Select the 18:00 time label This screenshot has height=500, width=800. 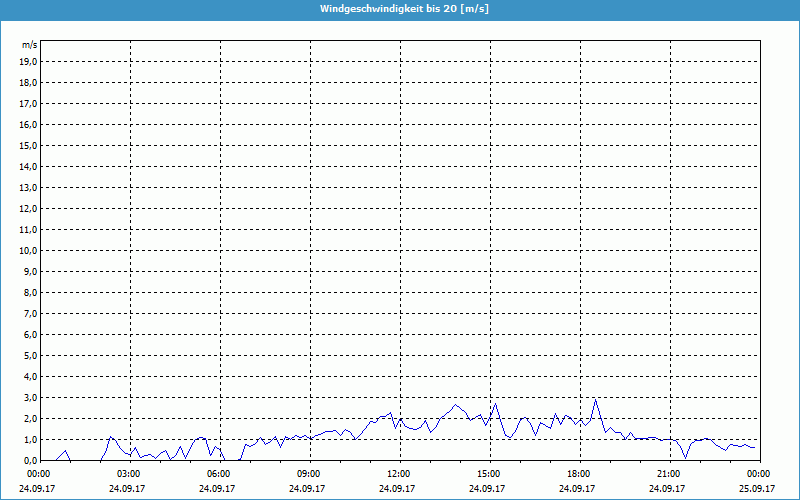click(579, 473)
